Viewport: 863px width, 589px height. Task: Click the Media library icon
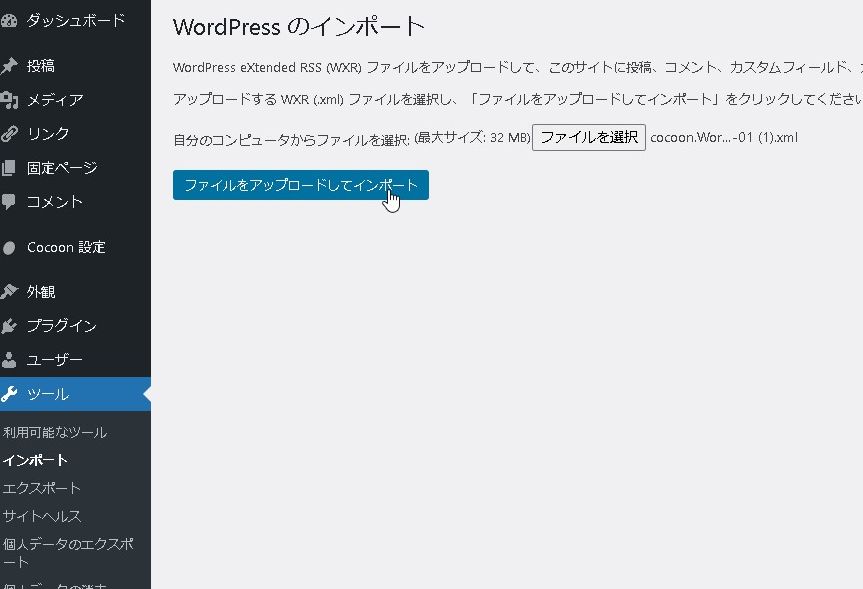9,100
